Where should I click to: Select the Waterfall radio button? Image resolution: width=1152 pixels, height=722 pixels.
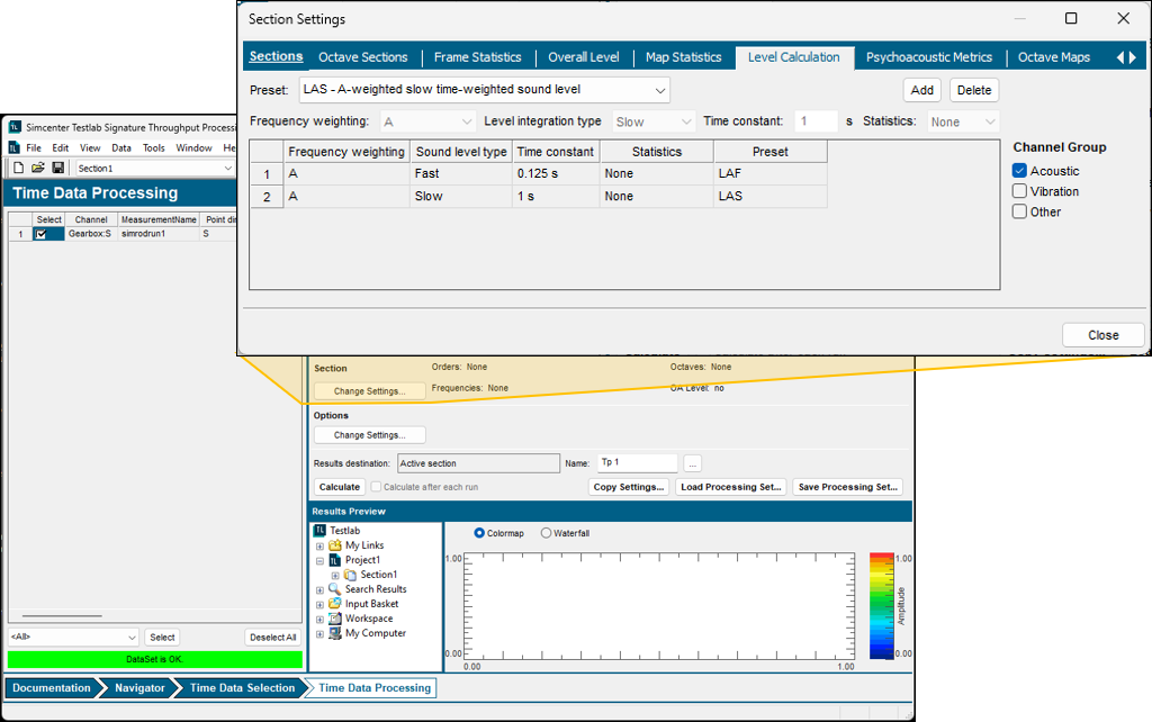(x=546, y=533)
